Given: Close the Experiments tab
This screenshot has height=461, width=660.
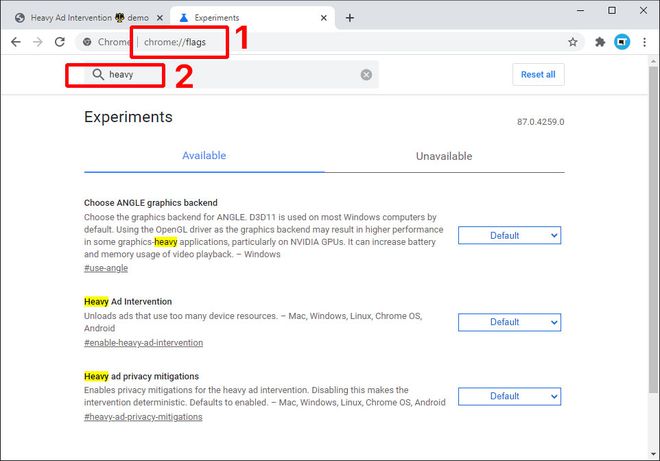Looking at the screenshot, I should [323, 18].
